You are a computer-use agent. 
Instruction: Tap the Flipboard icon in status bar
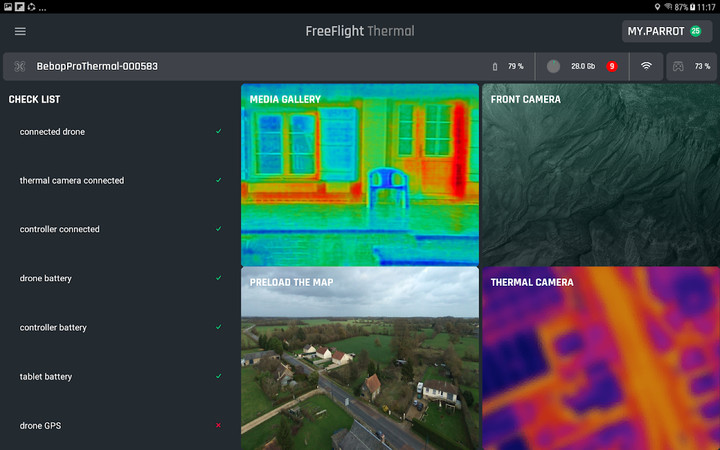tap(19, 7)
